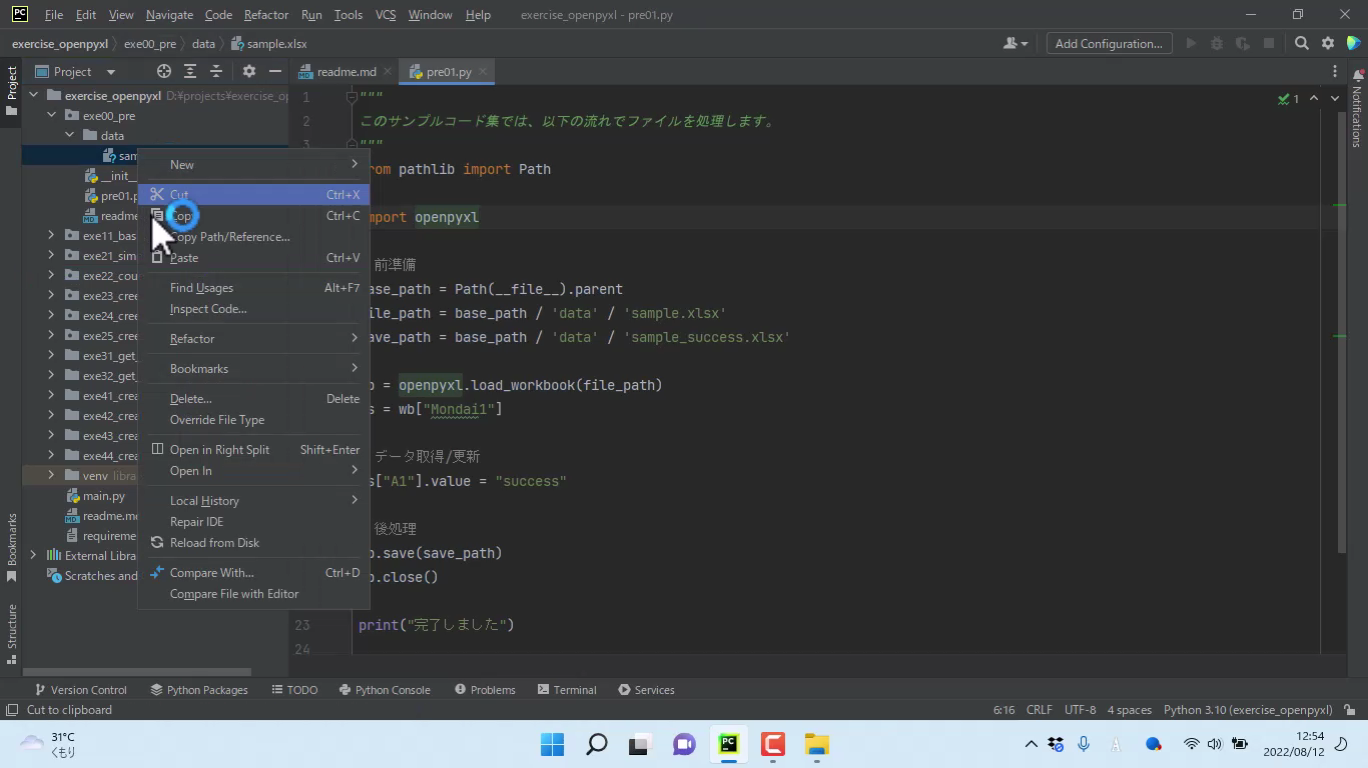Toggle the Notifications side panel
1368x768 pixels.
pos(1357,110)
